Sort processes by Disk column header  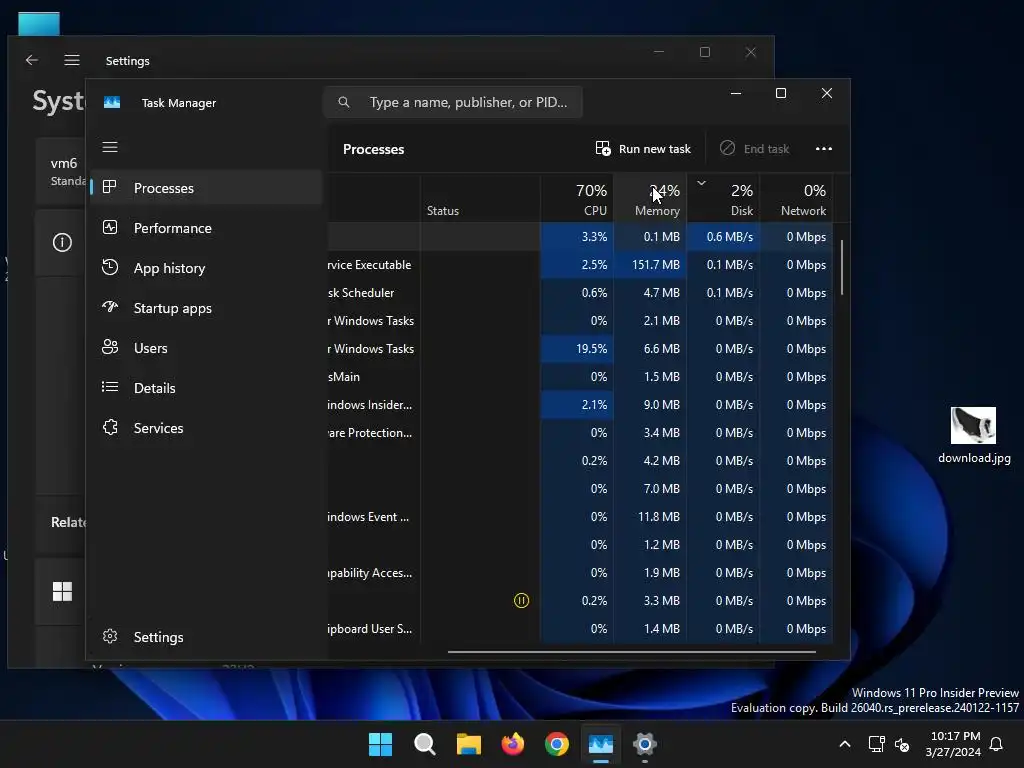click(723, 199)
